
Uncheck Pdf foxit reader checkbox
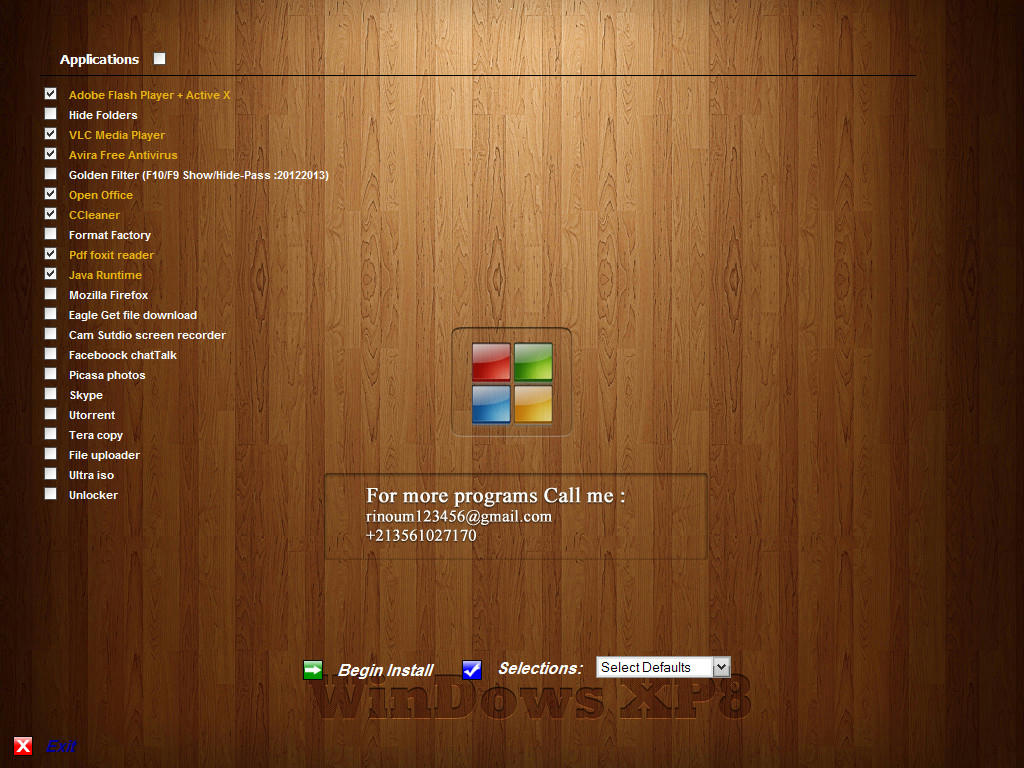(50, 254)
